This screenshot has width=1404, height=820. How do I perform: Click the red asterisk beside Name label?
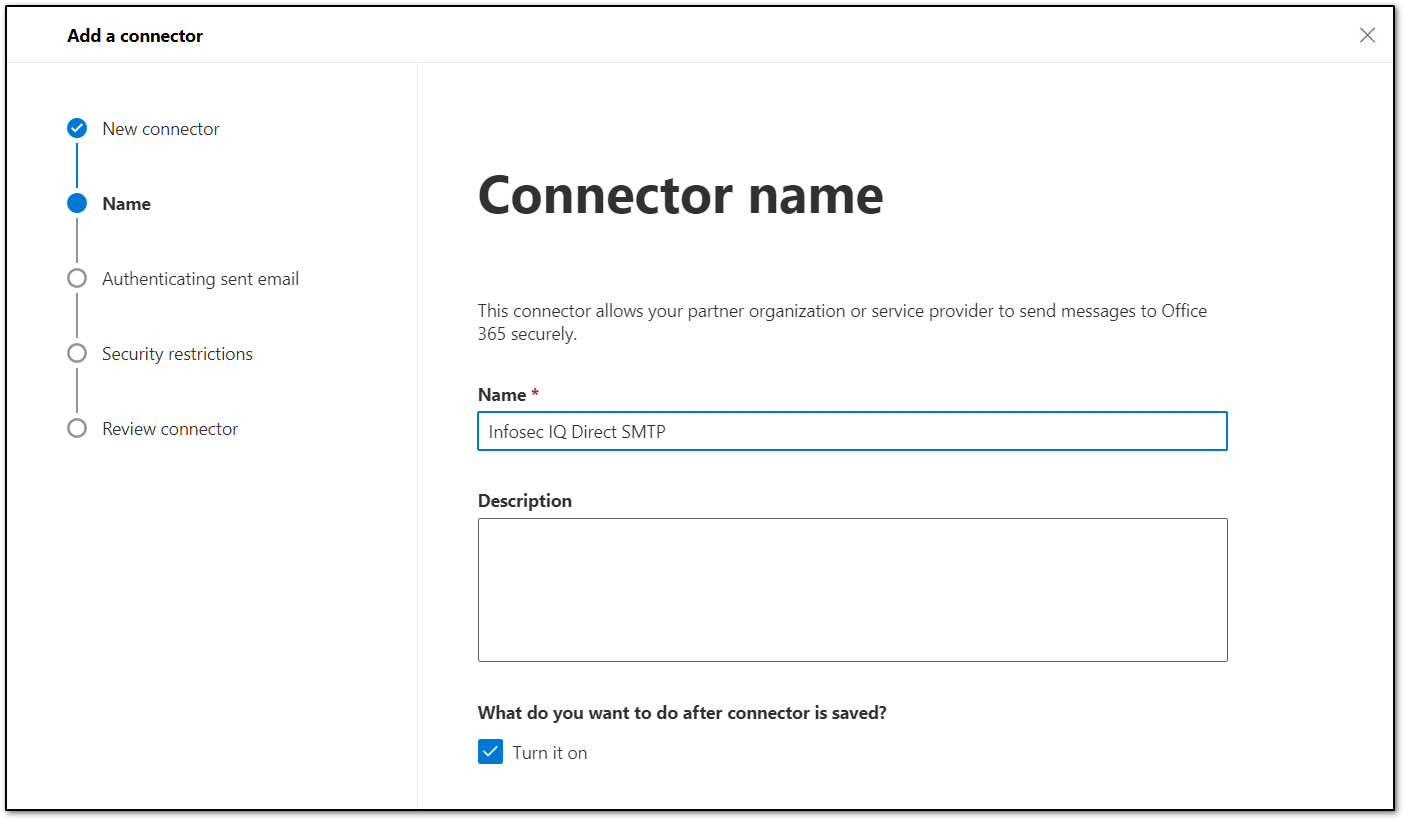point(535,394)
